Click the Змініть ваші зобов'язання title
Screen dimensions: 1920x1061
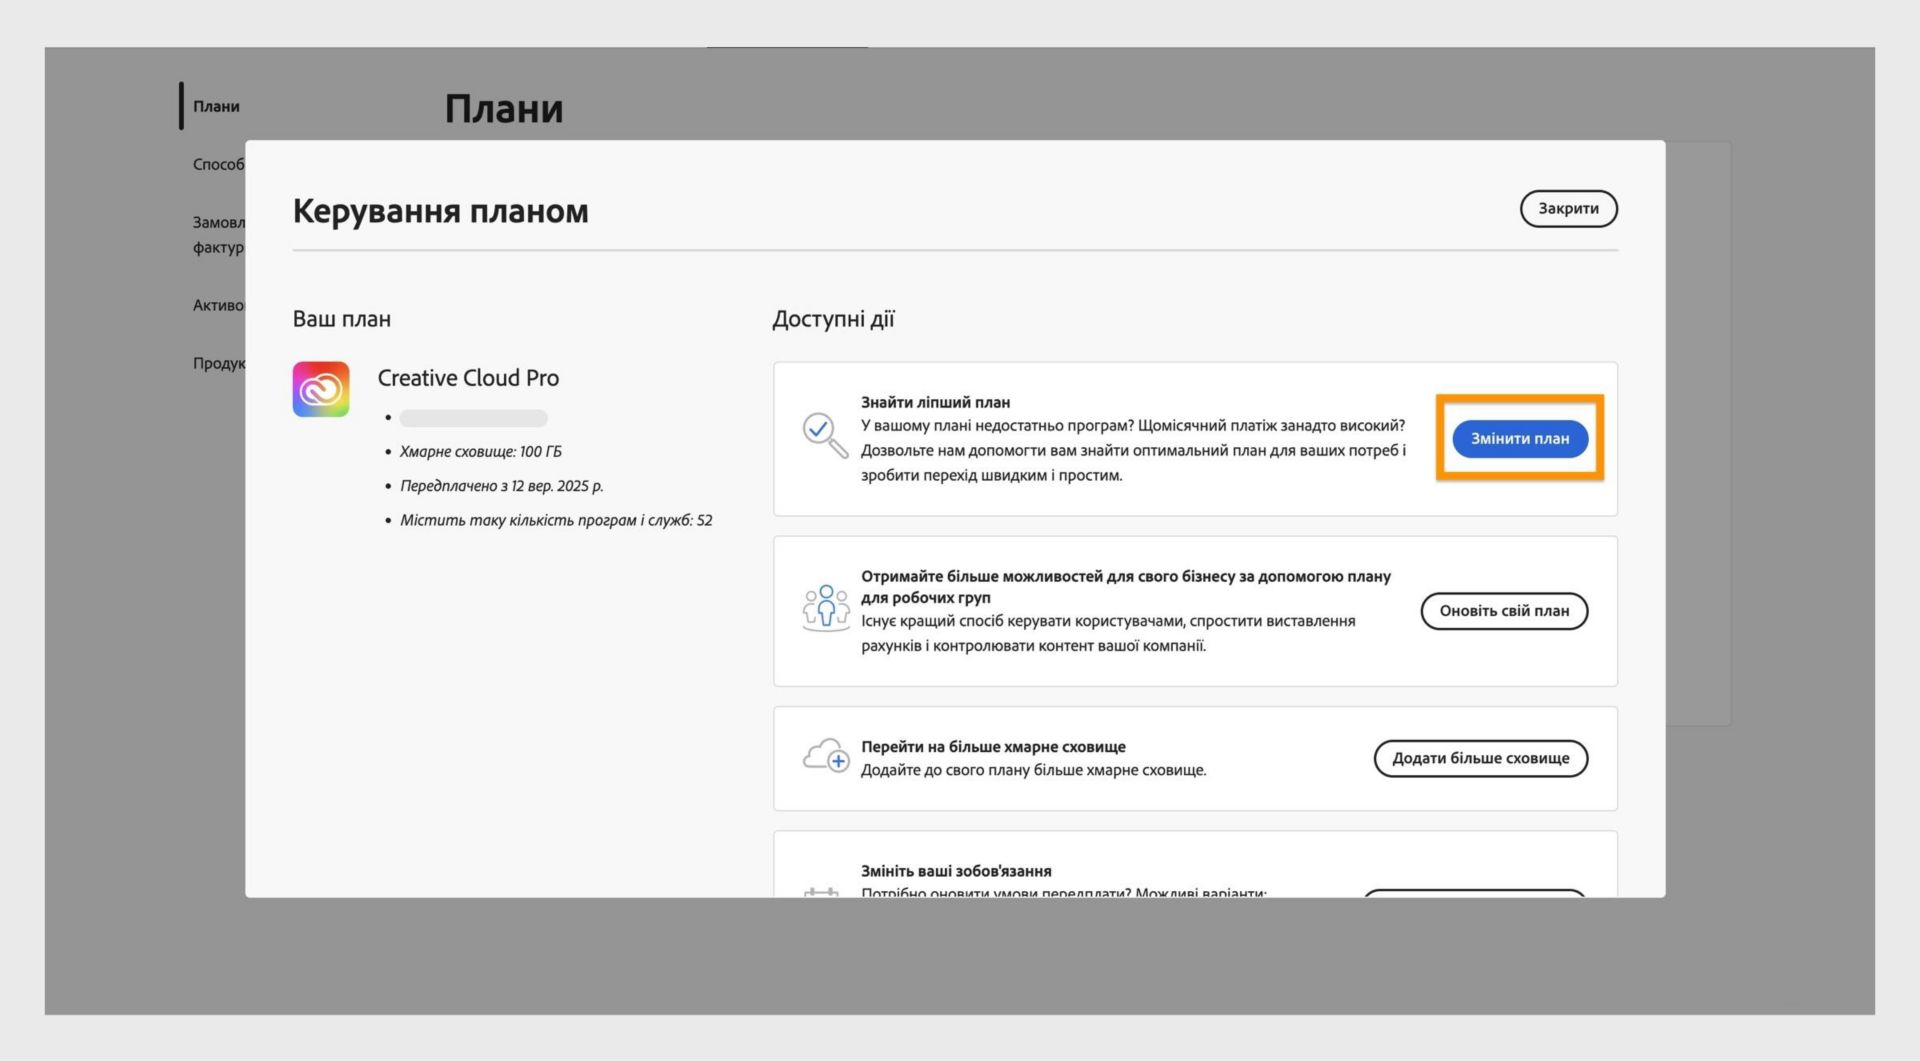pos(956,871)
